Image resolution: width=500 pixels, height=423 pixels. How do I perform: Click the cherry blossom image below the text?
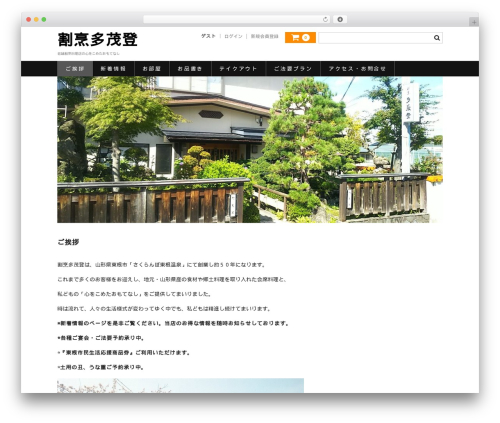[x=180, y=385]
